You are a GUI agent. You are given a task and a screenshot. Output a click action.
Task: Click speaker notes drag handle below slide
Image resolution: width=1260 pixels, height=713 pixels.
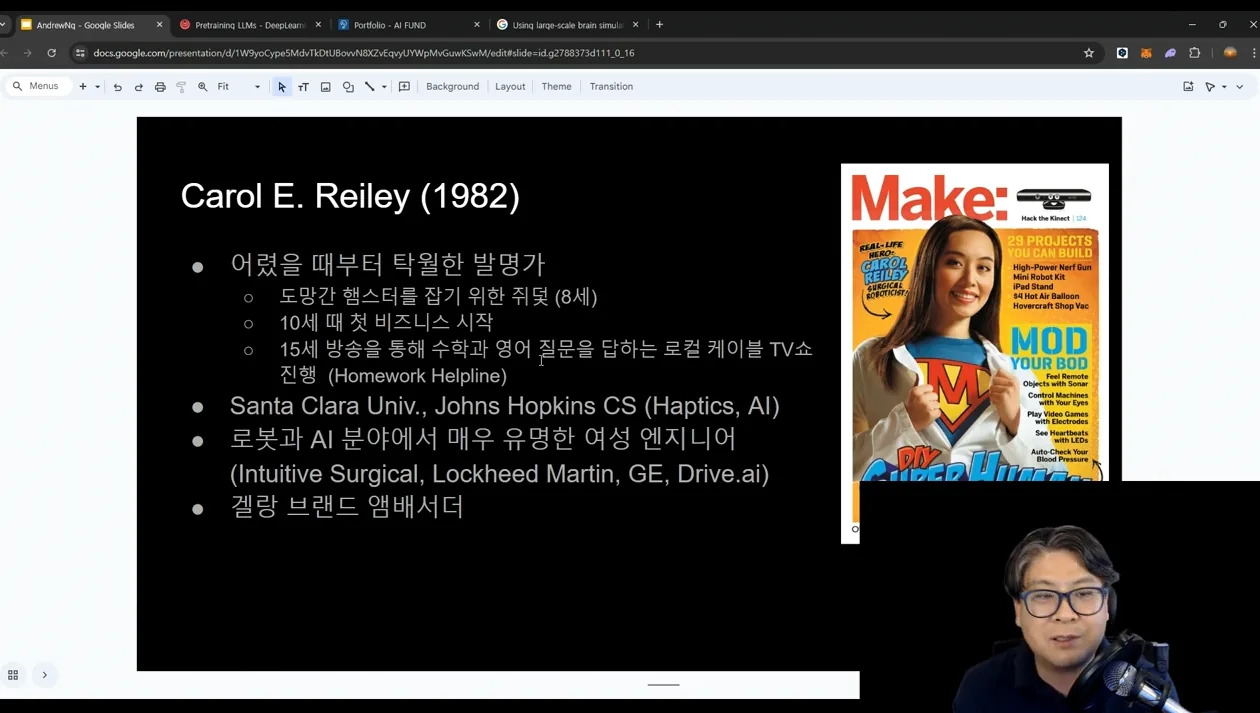click(663, 685)
